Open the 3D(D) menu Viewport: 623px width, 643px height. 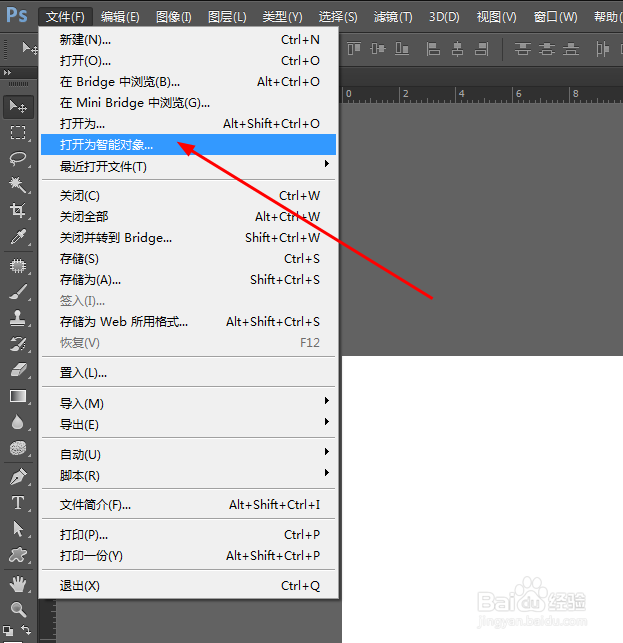click(444, 17)
